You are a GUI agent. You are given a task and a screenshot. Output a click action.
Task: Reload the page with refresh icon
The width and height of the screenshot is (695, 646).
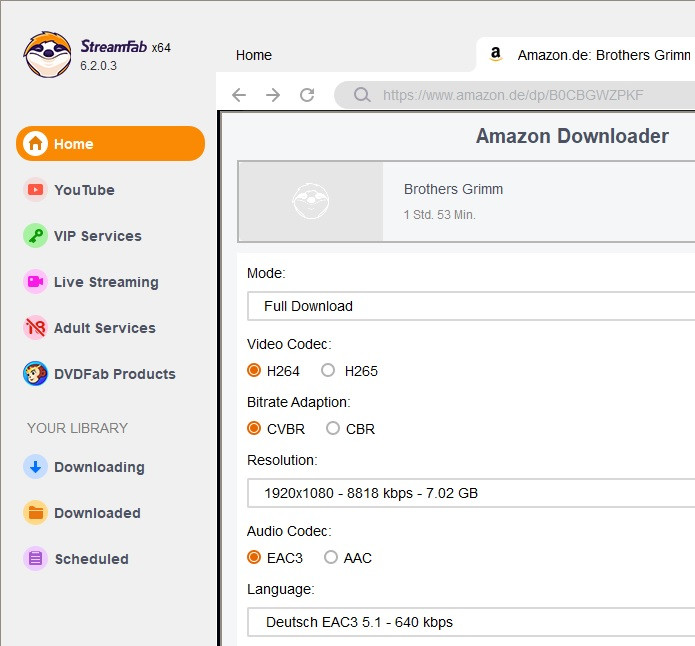307,94
